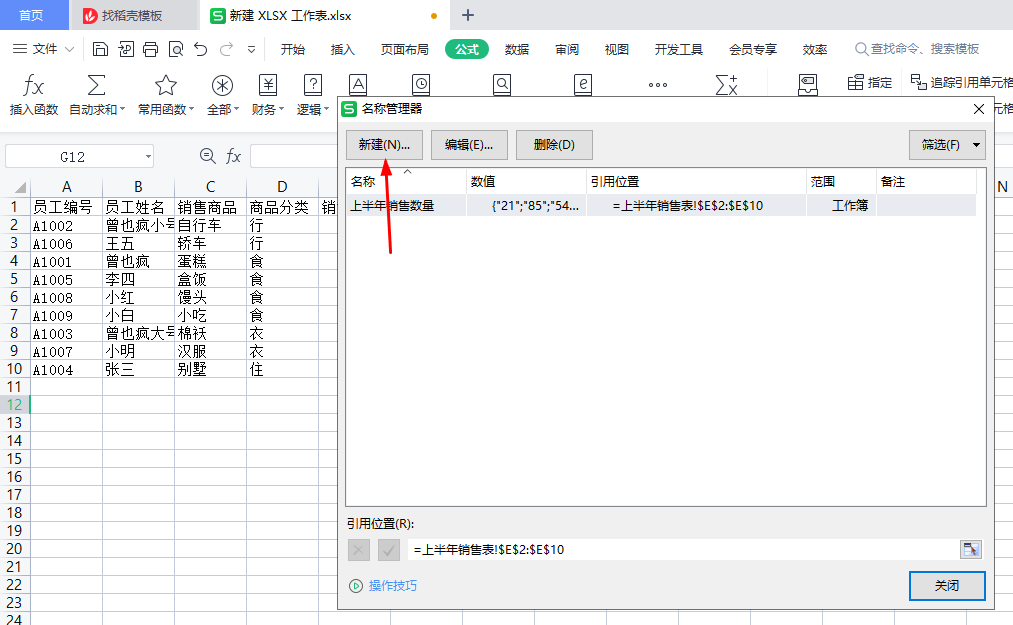
Task: Sort by the 名称 column header
Action: 406,182
